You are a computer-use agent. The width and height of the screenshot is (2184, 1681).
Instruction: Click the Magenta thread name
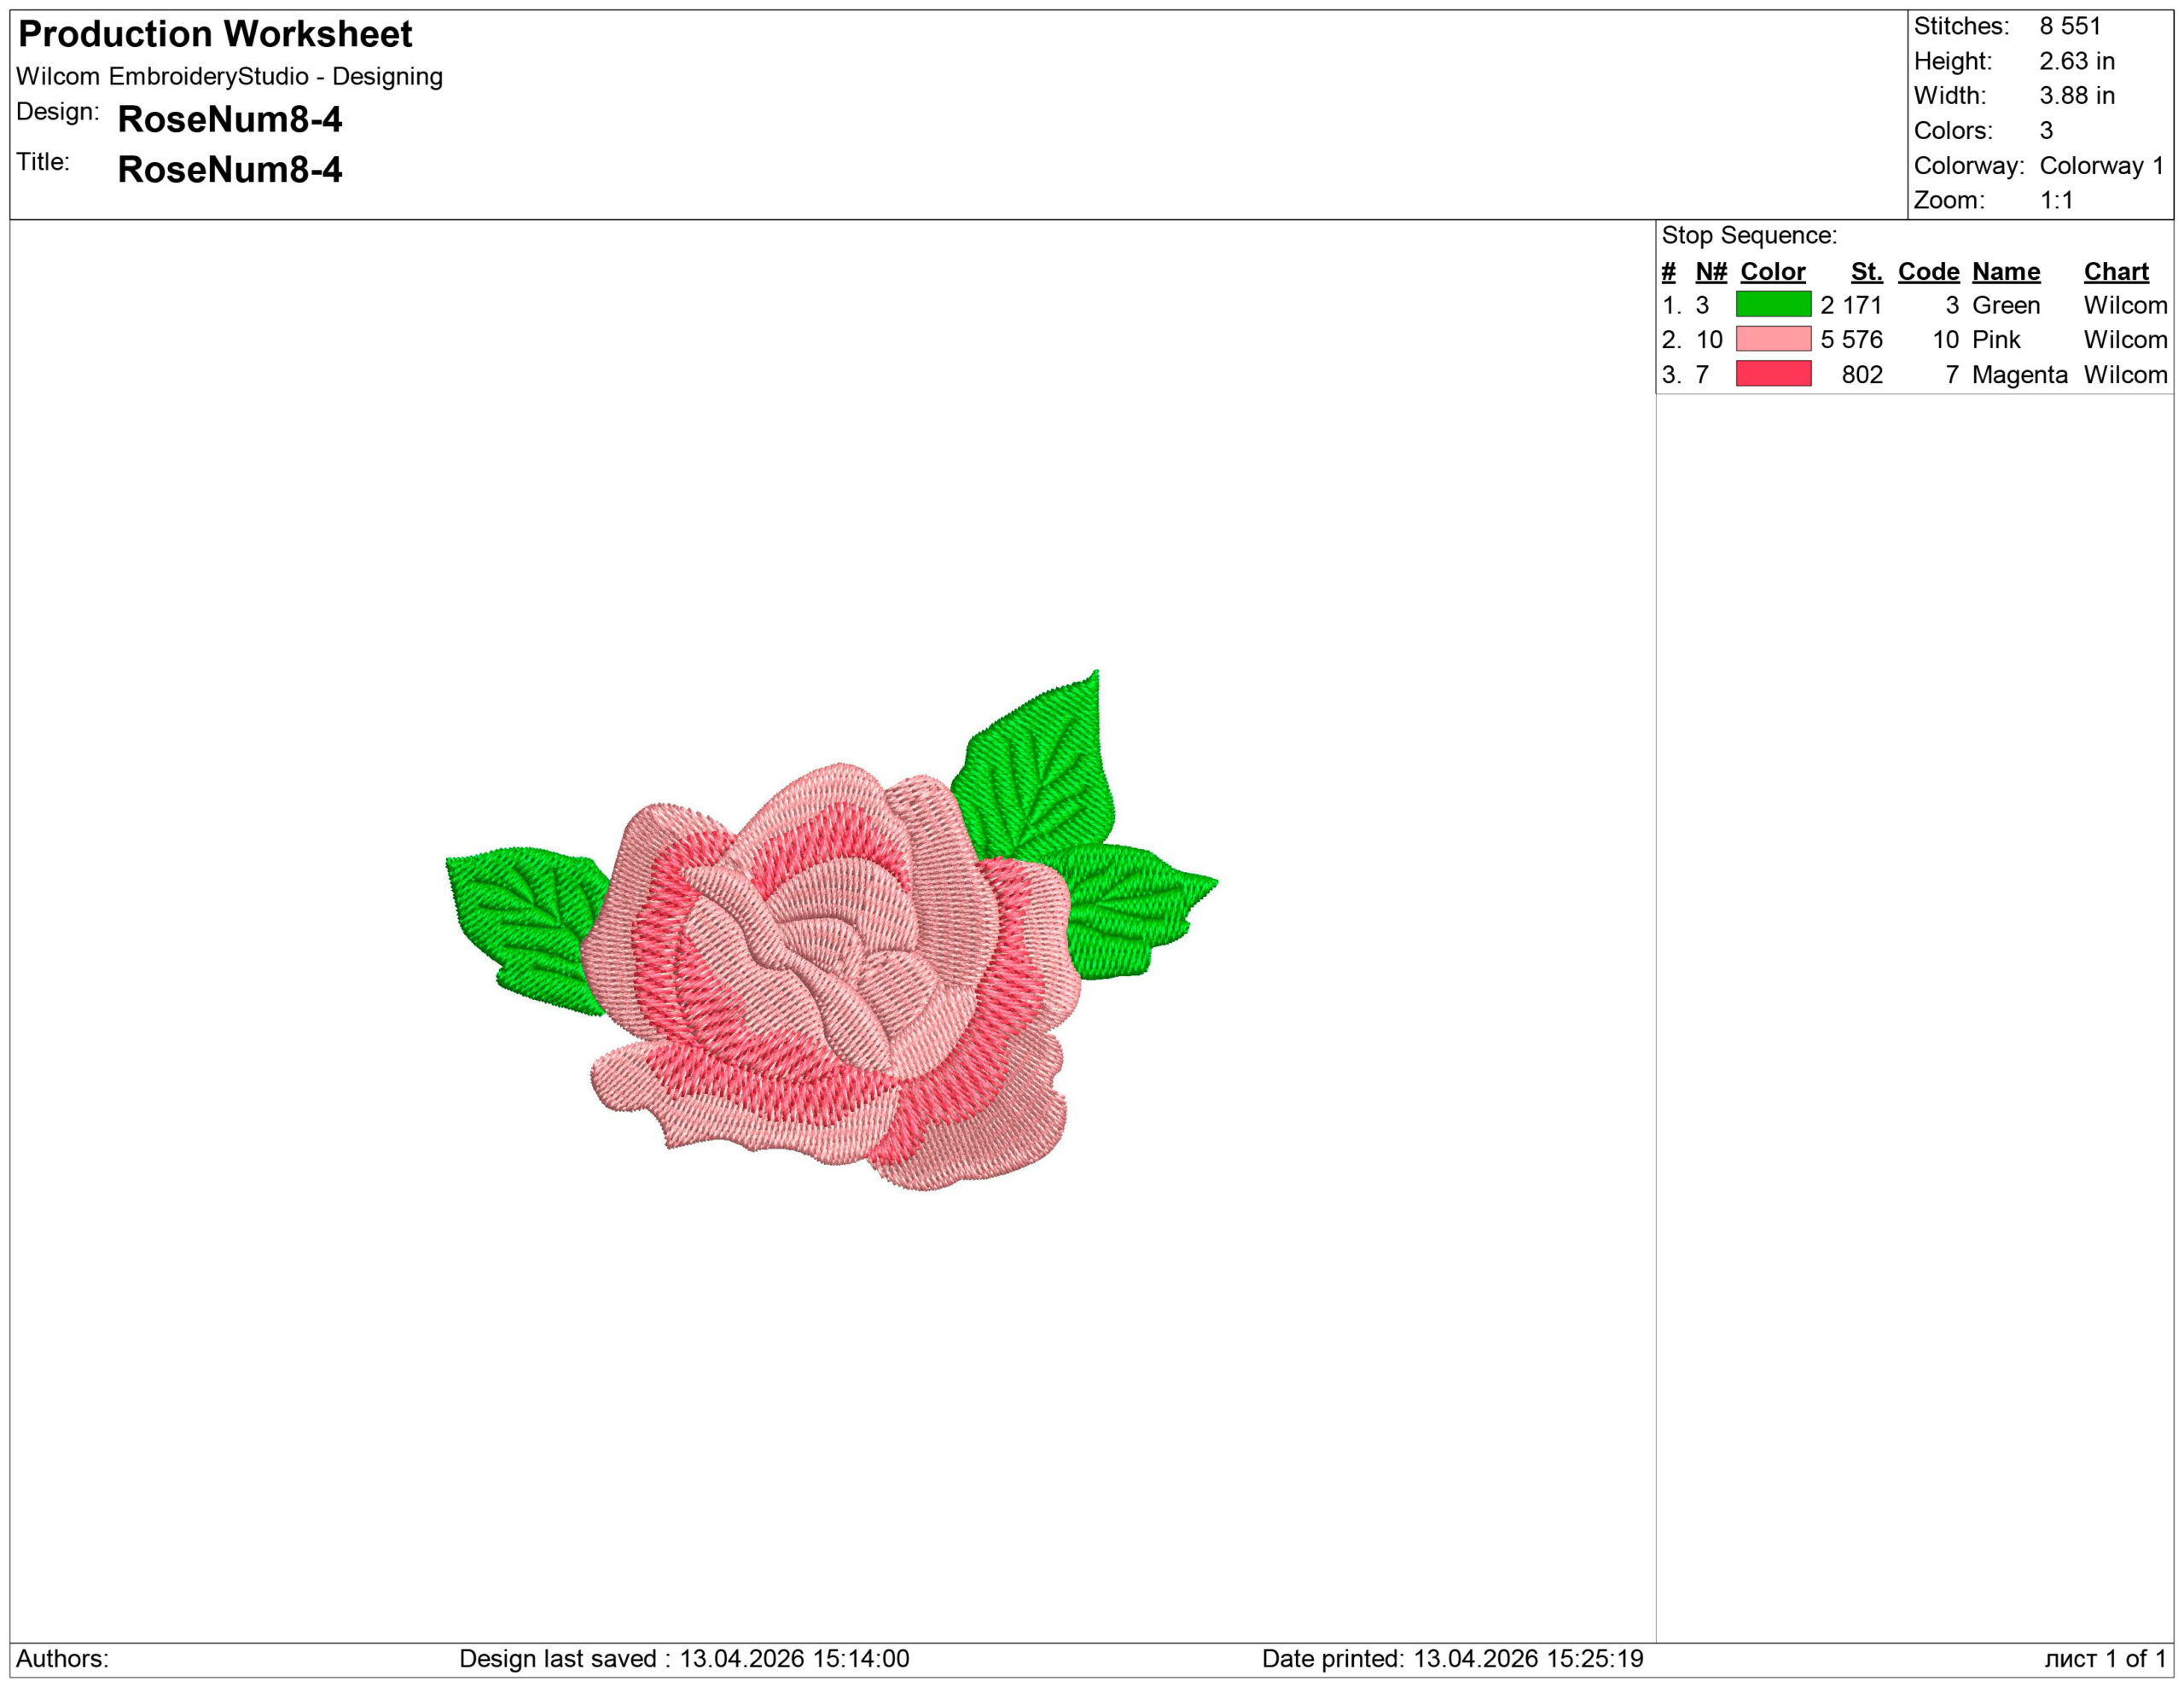tap(2019, 375)
